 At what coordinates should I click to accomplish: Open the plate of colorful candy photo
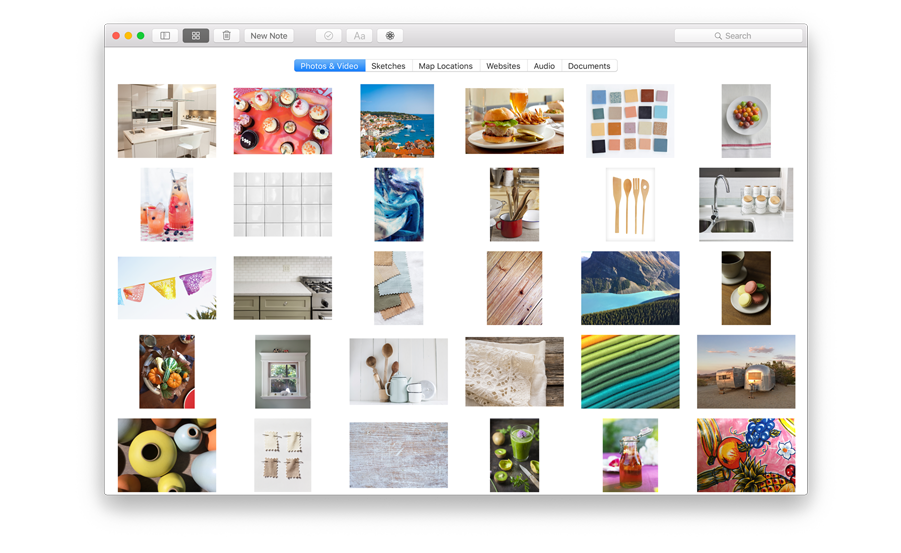(746, 121)
